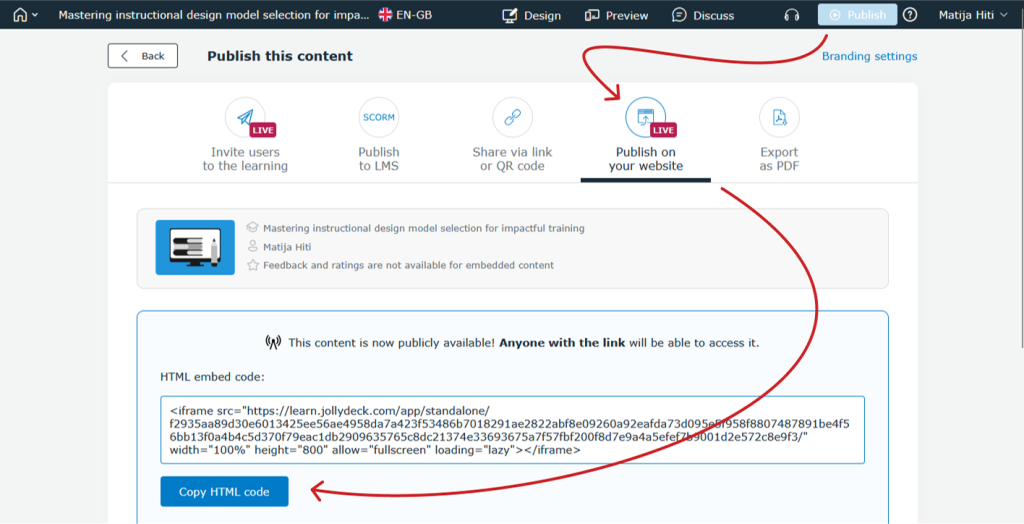Expand the home menu dropdown arrow

tap(36, 15)
